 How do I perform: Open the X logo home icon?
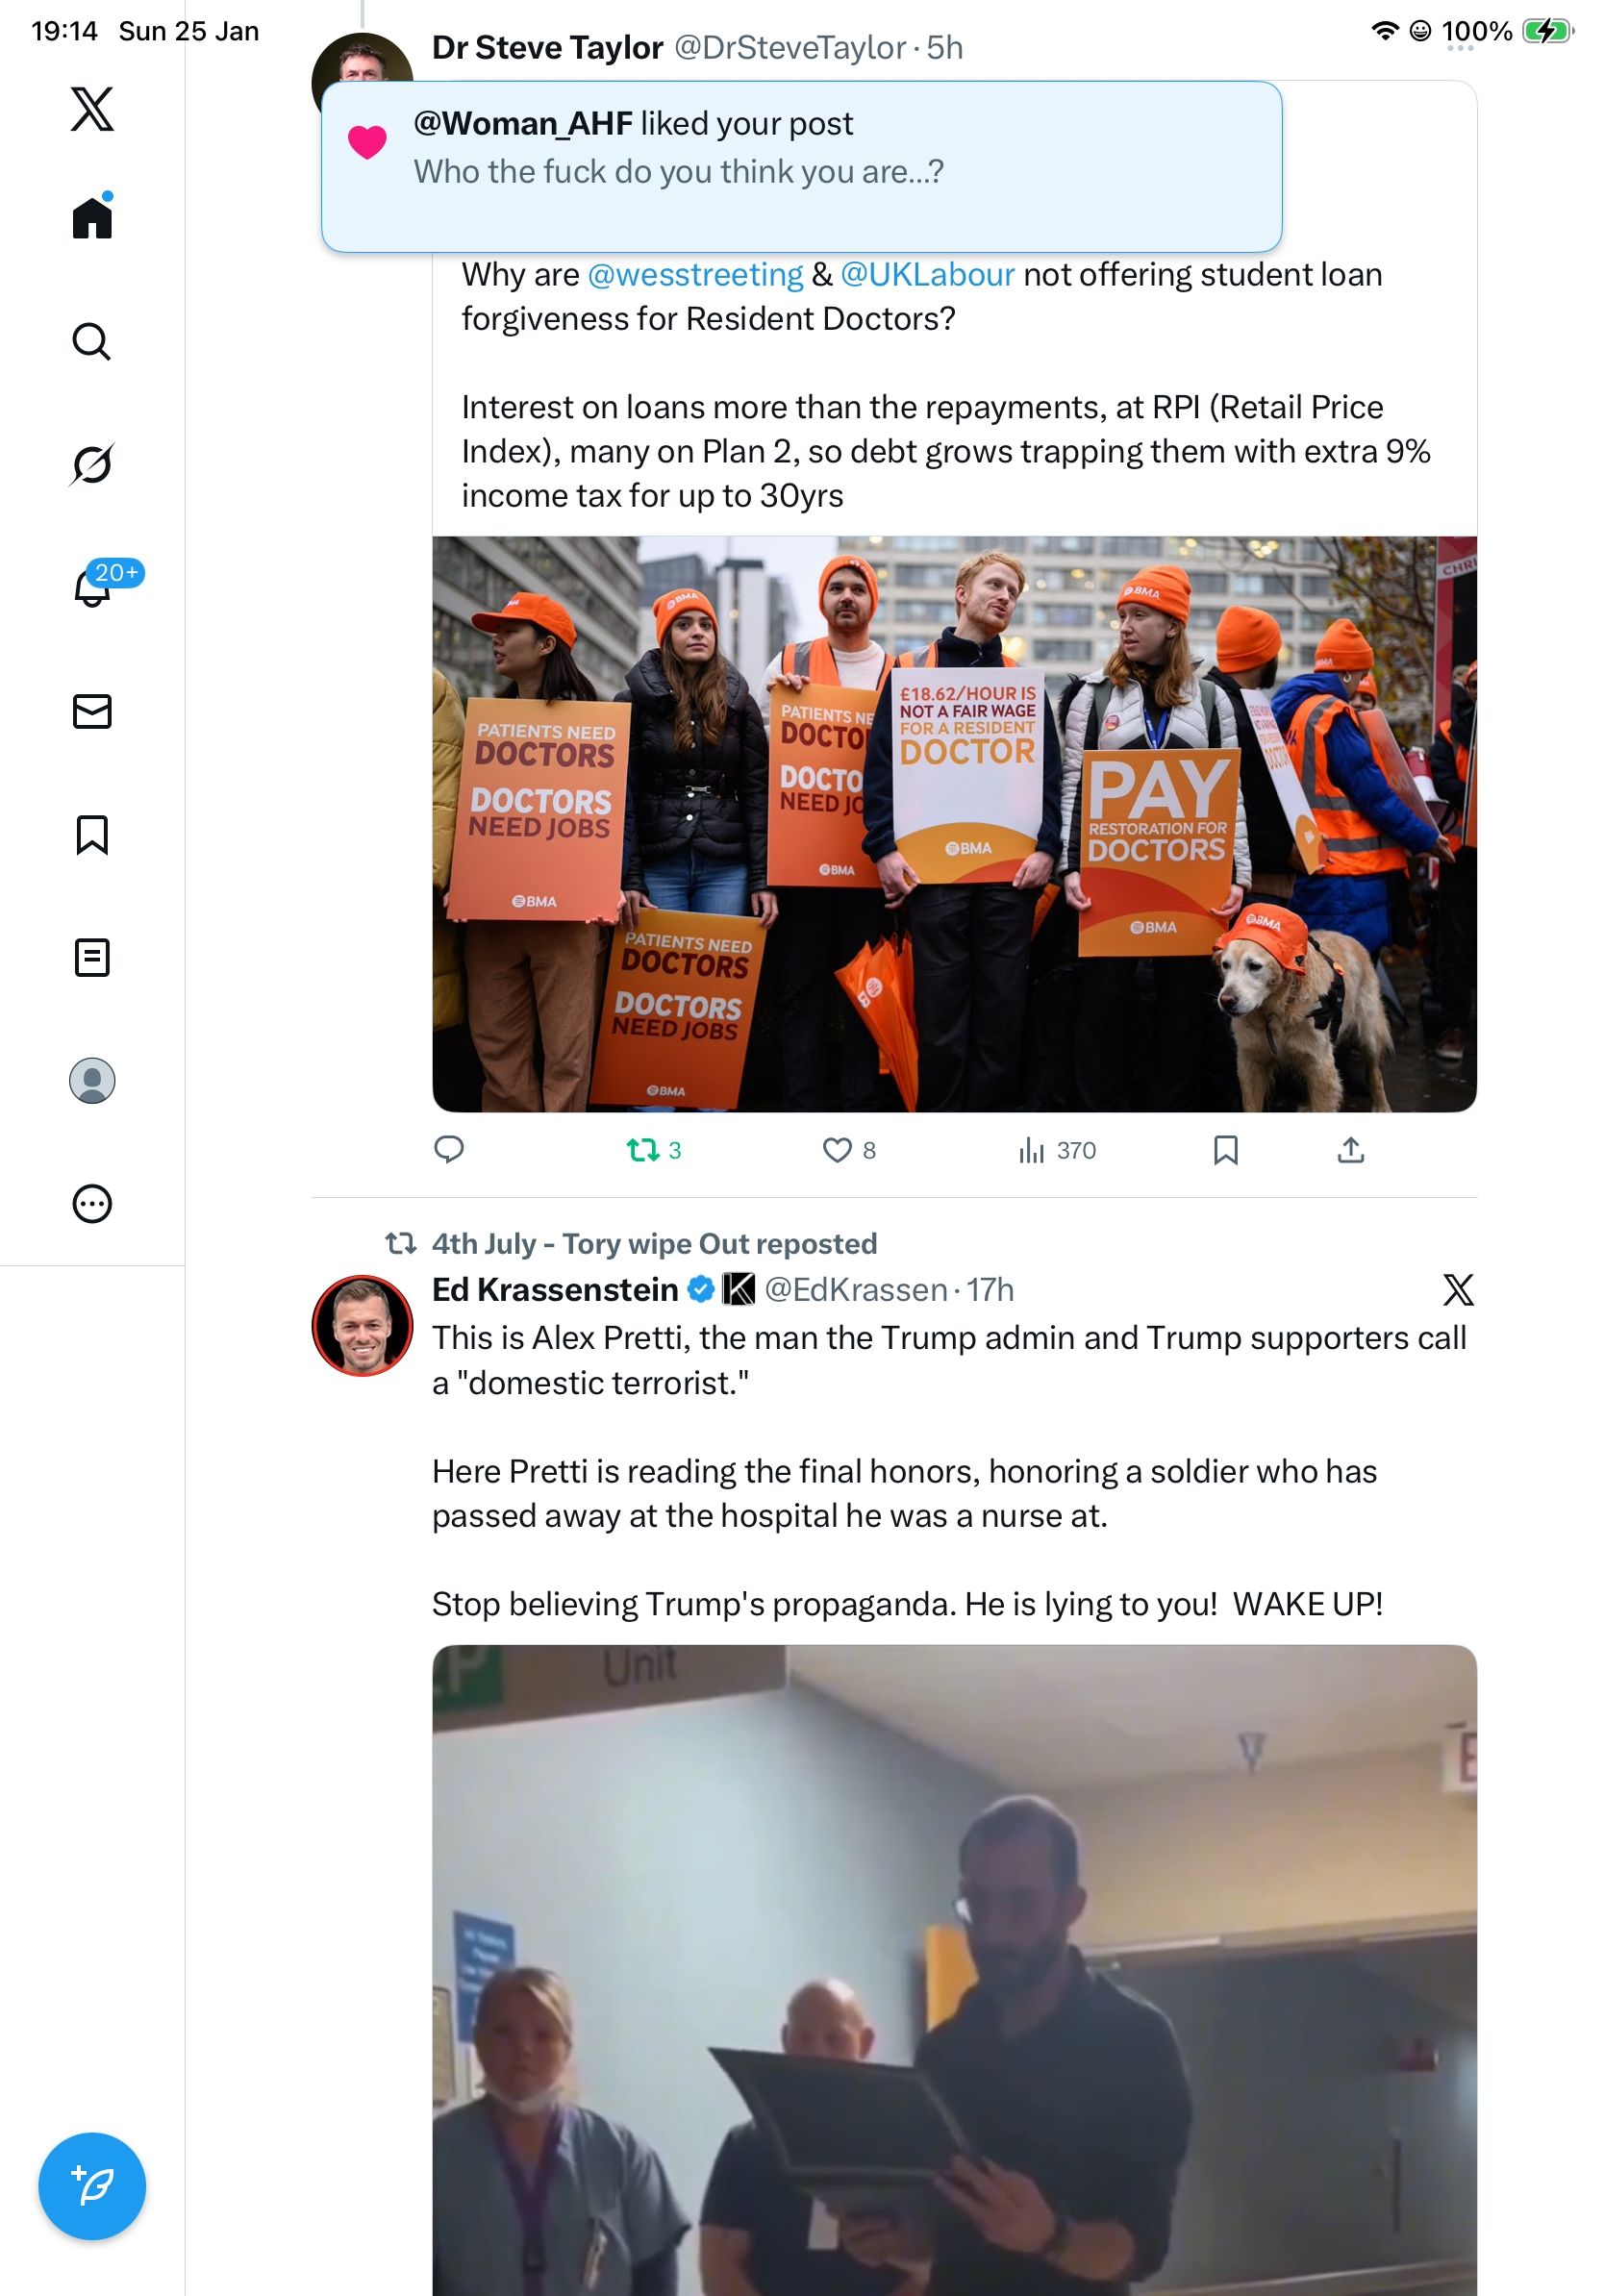pos(92,108)
